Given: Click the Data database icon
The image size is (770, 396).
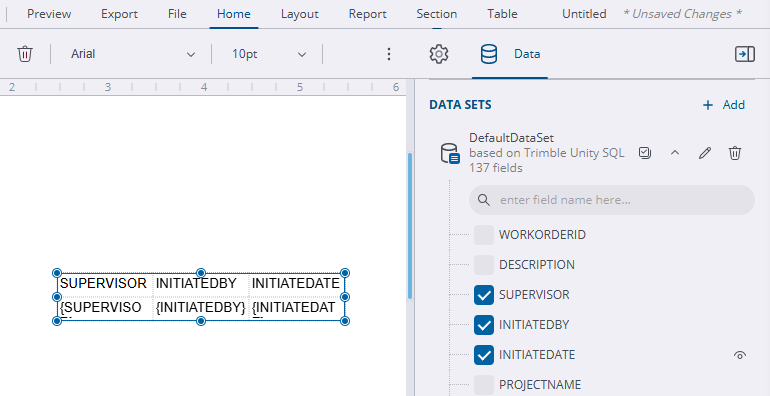Looking at the screenshot, I should (489, 54).
